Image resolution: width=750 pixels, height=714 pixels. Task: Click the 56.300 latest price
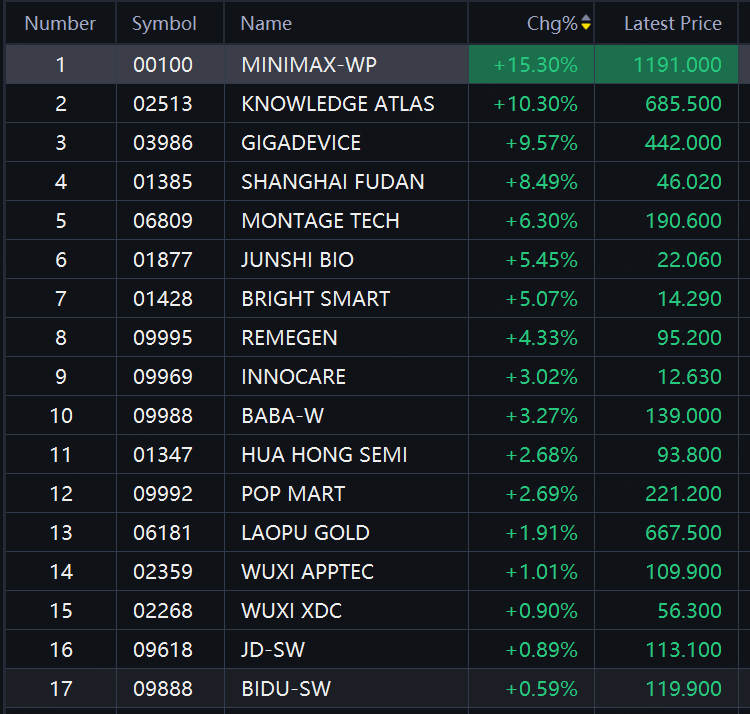[x=689, y=611]
